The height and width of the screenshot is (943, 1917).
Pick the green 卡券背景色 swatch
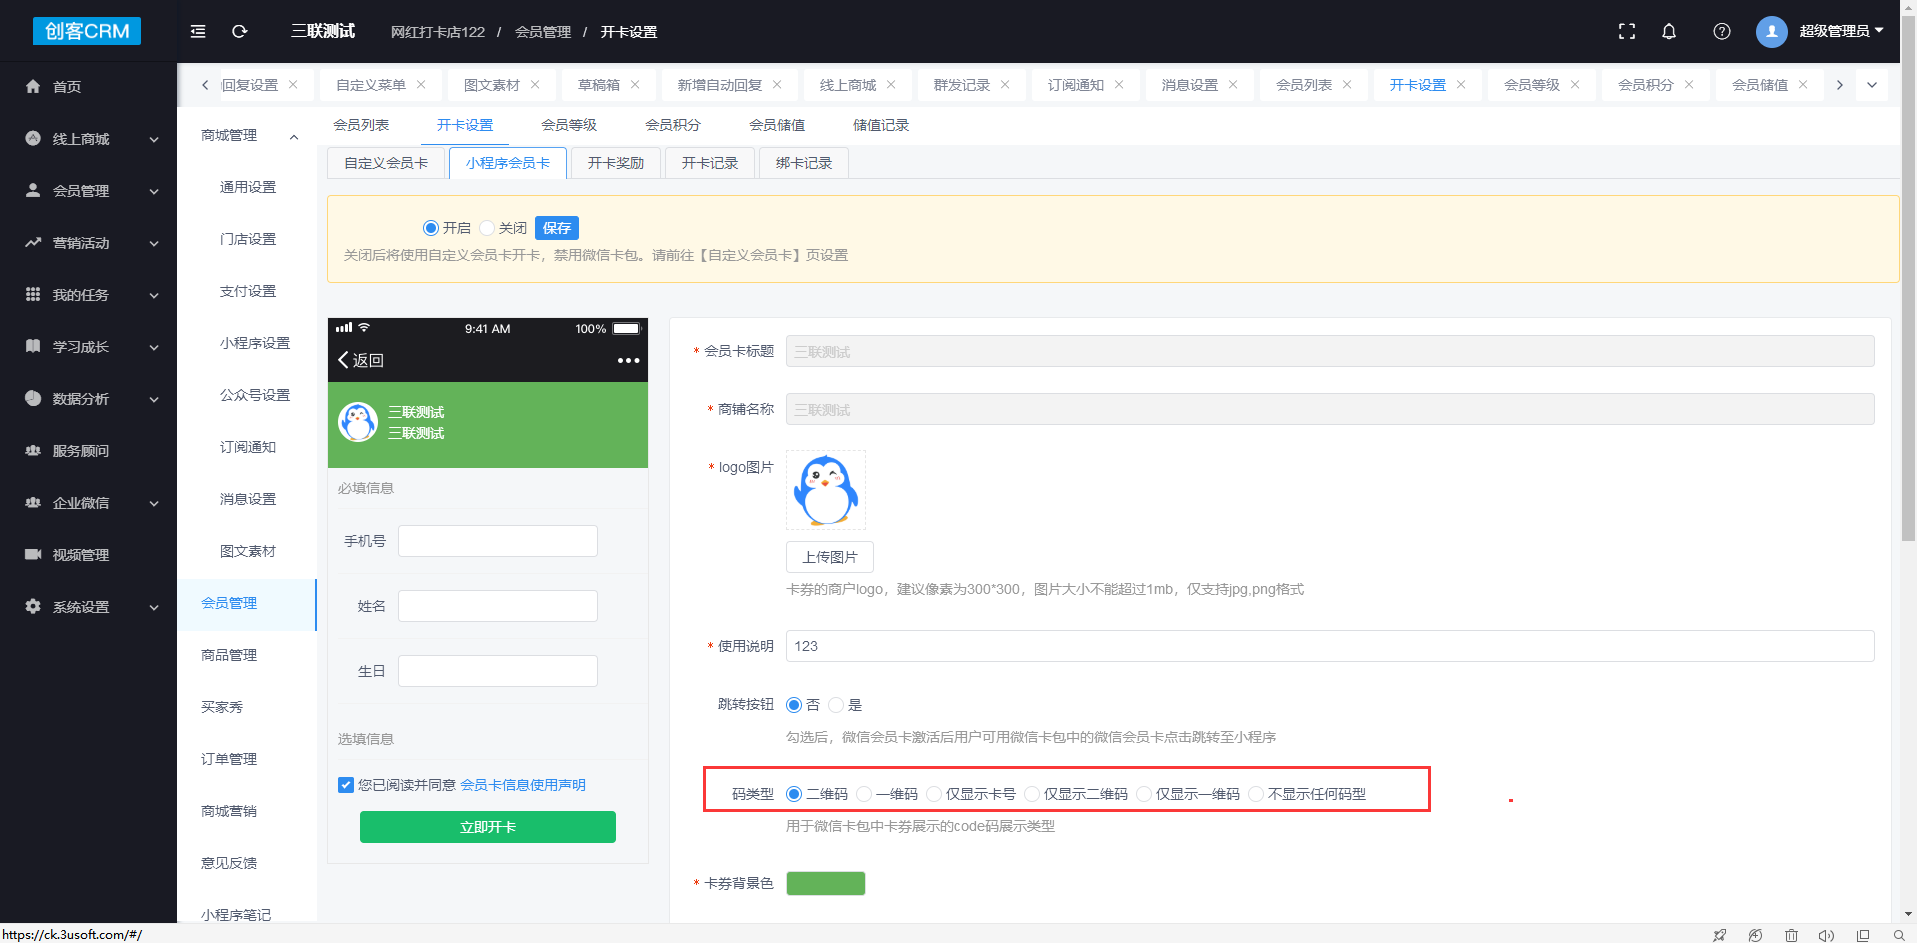826,883
